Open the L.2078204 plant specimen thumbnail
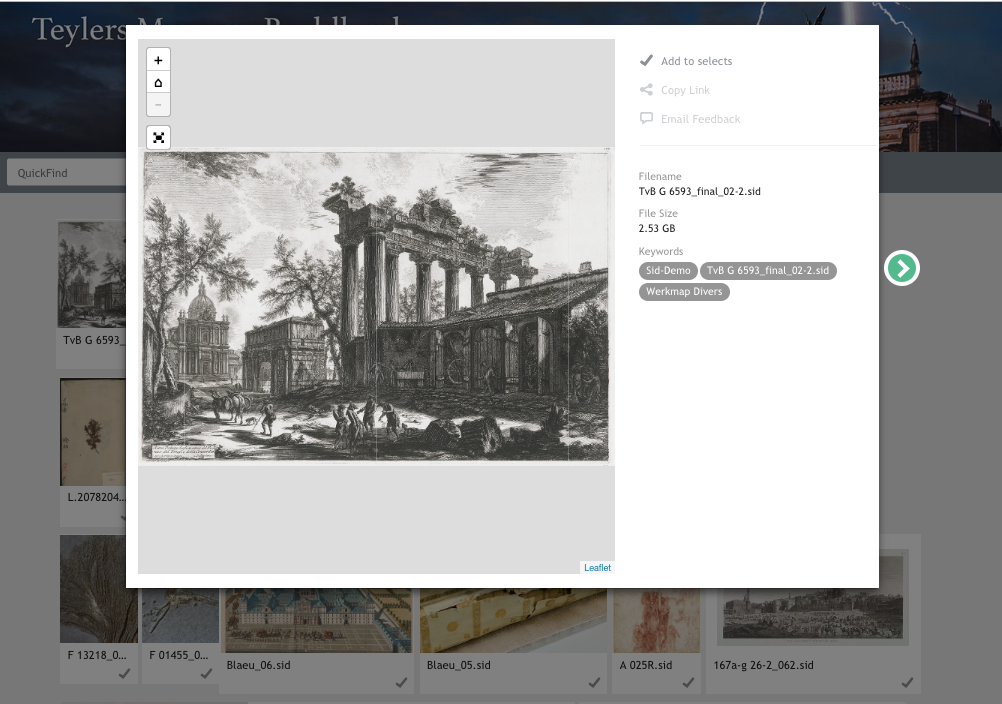The width and height of the screenshot is (1002, 704). pos(93,432)
